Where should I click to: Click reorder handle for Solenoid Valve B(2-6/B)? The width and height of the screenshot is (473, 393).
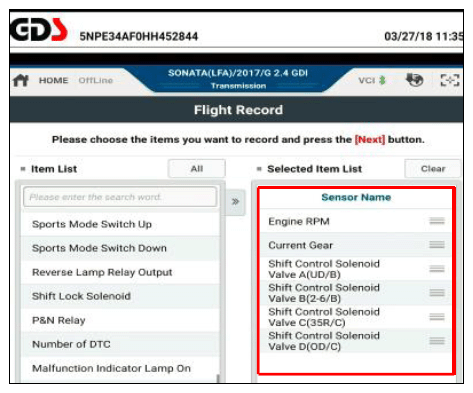[x=437, y=293]
